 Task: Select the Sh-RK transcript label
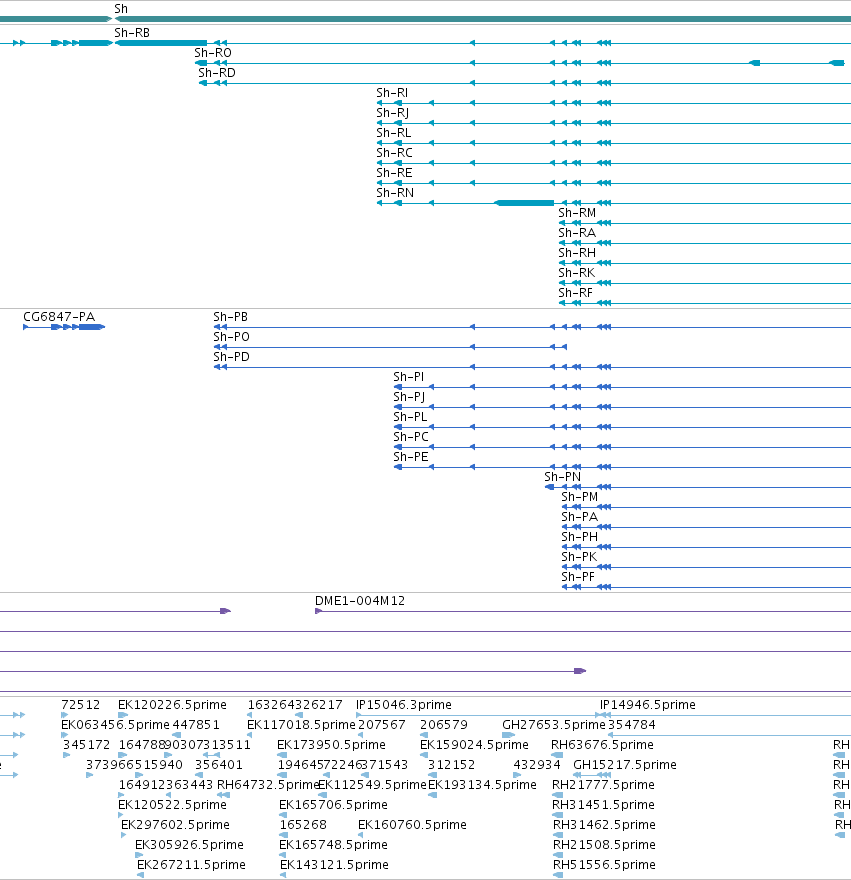577,273
